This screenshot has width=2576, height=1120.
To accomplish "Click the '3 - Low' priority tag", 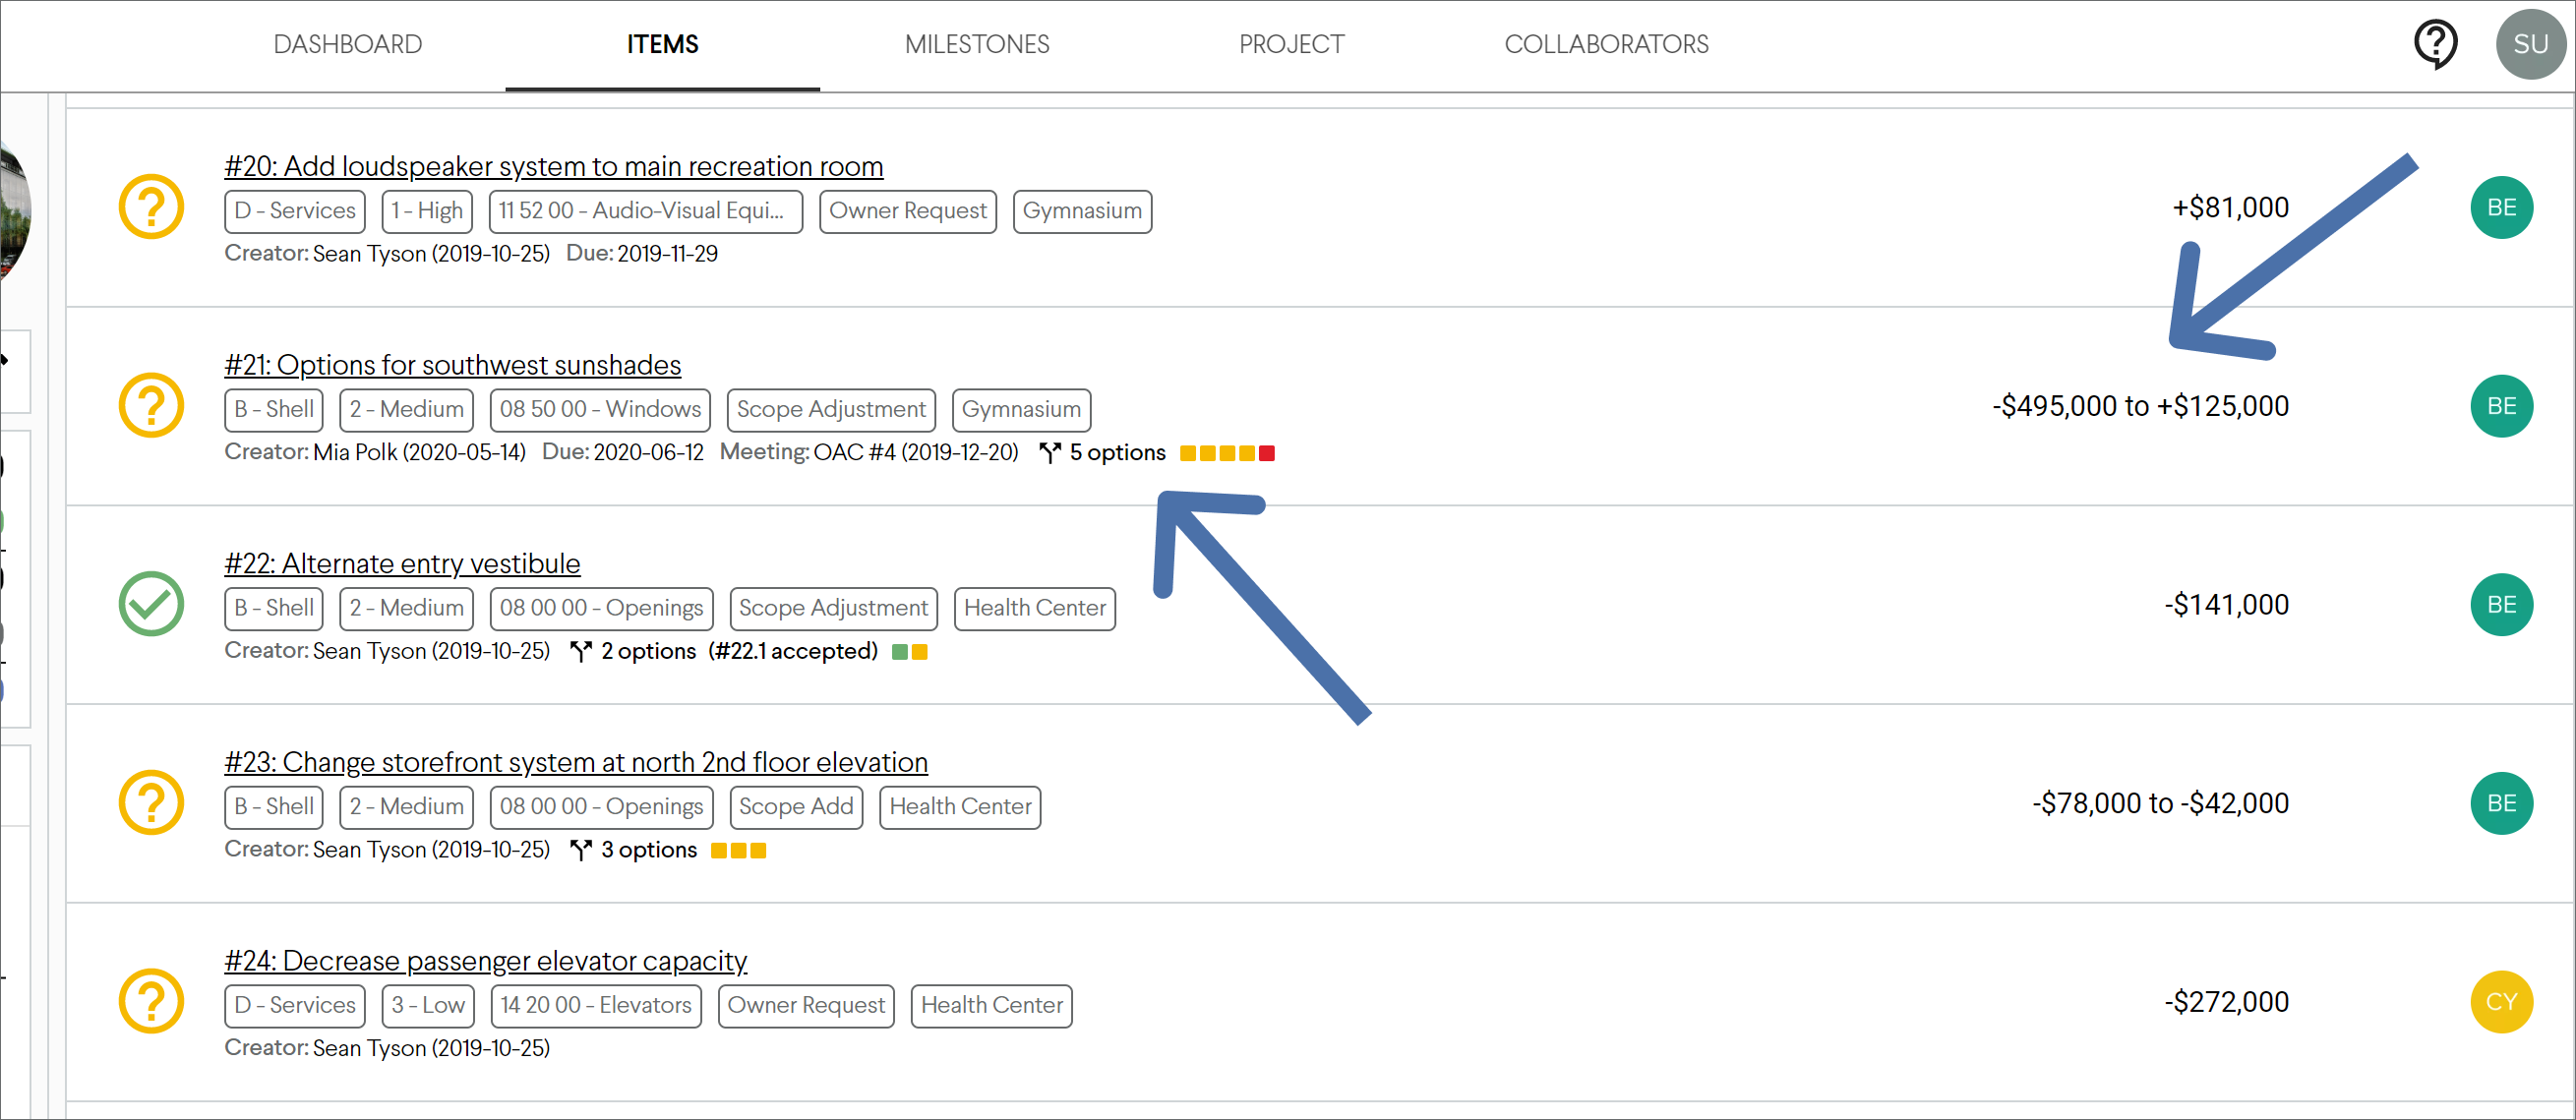I will pyautogui.click(x=428, y=1005).
